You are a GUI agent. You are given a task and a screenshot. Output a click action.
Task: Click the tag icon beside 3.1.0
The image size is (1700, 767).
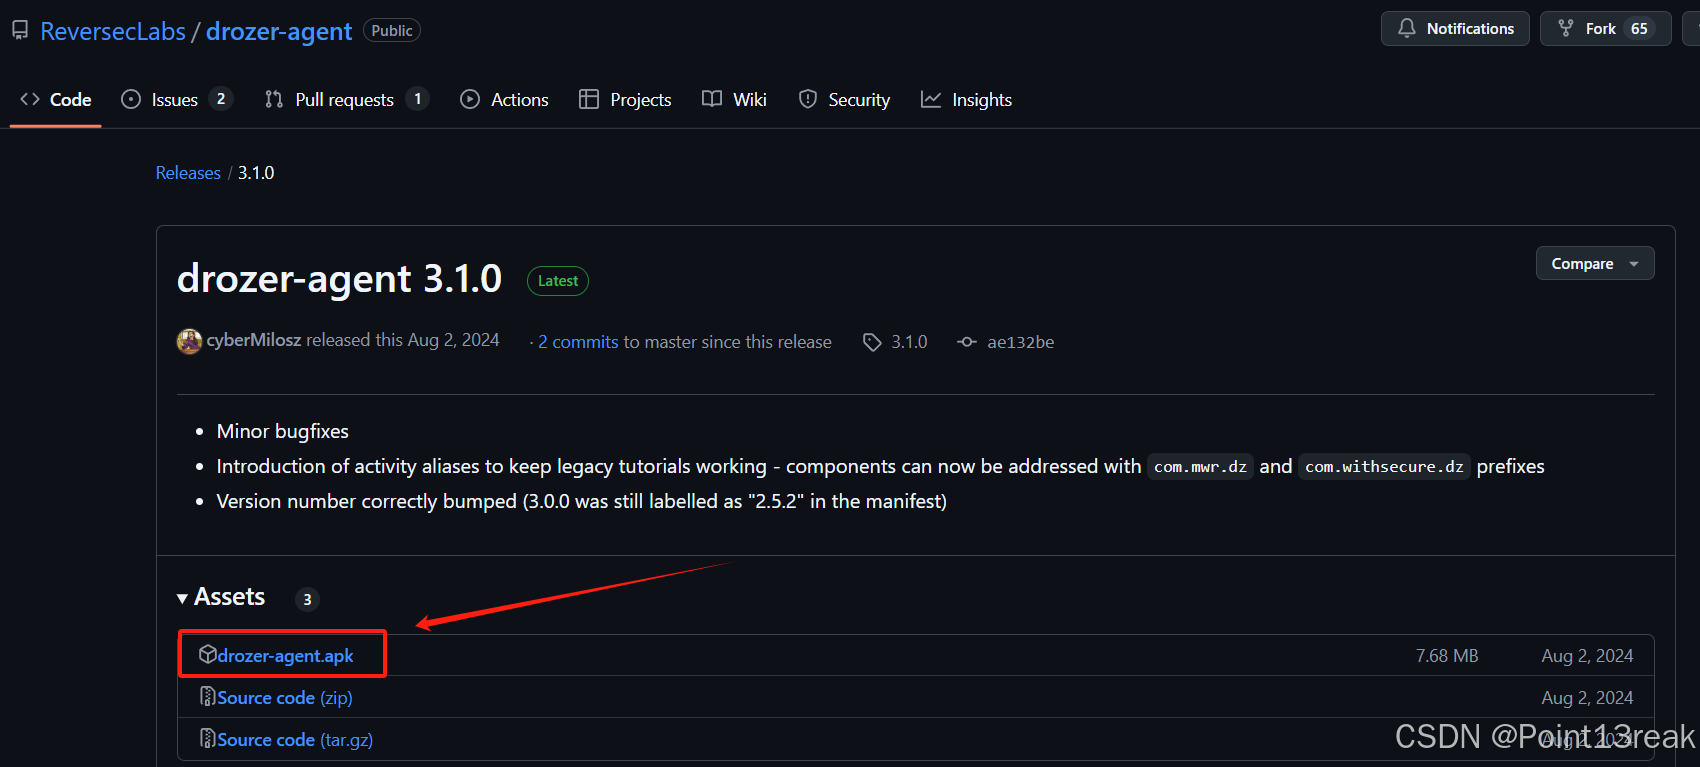872,342
